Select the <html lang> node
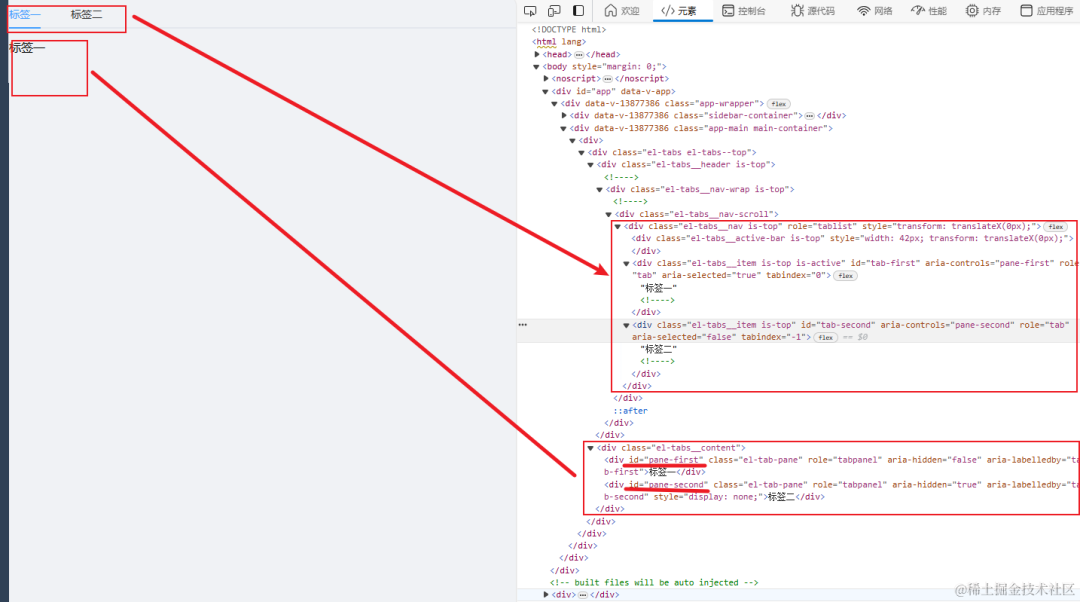The height and width of the screenshot is (602, 1080). [559, 42]
